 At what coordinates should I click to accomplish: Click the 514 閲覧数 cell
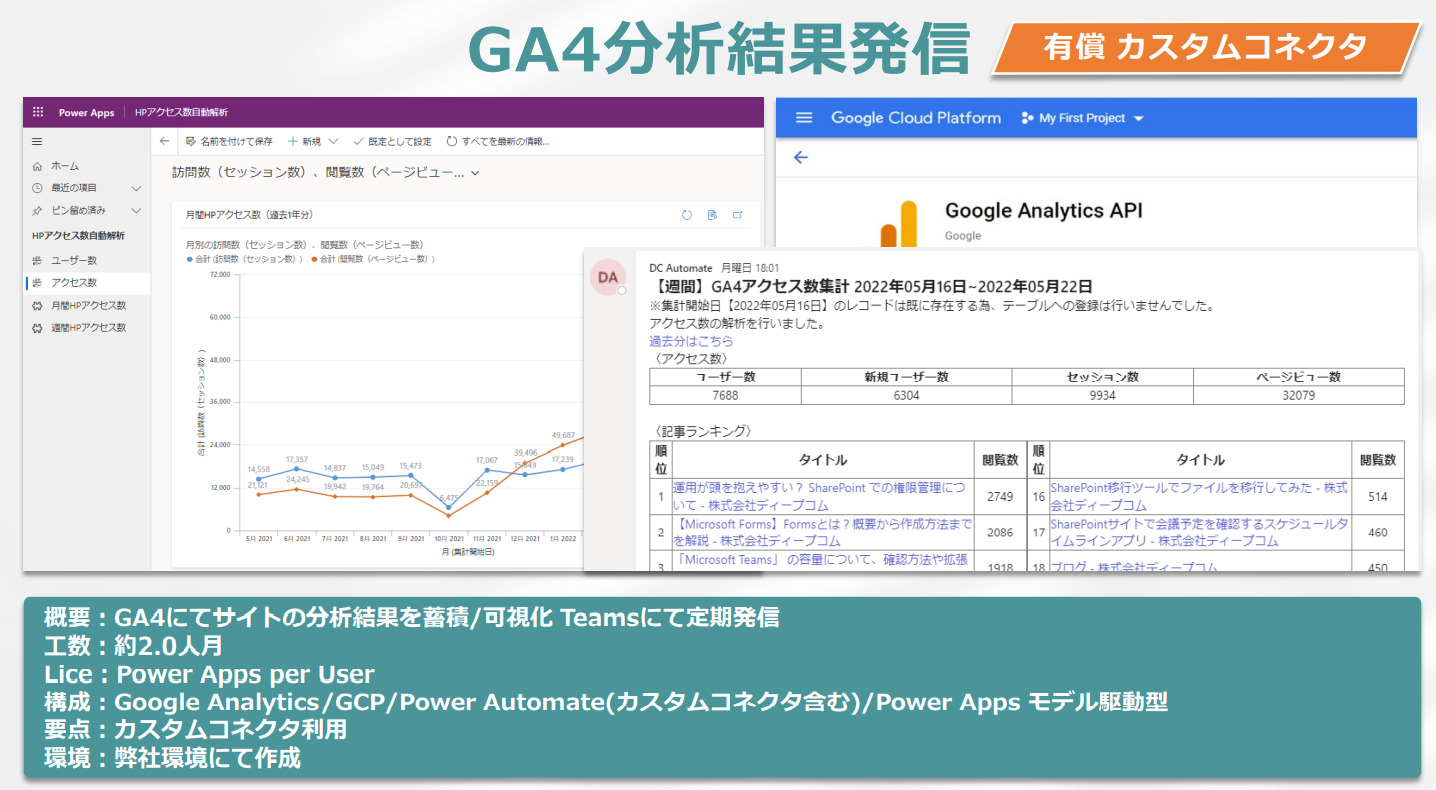tap(1378, 496)
